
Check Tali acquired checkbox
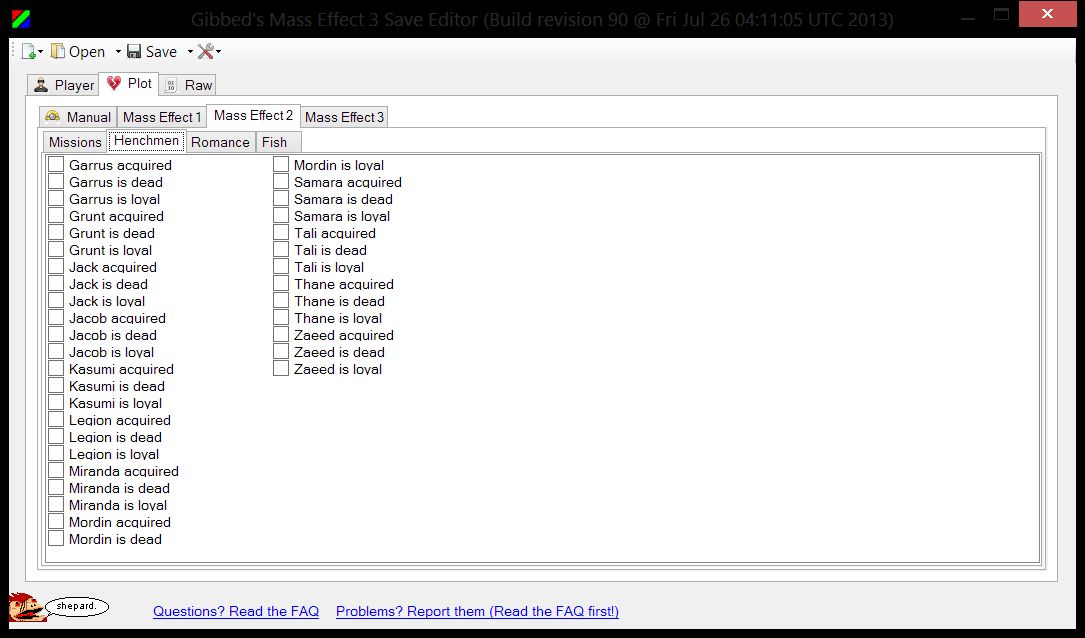tap(281, 233)
